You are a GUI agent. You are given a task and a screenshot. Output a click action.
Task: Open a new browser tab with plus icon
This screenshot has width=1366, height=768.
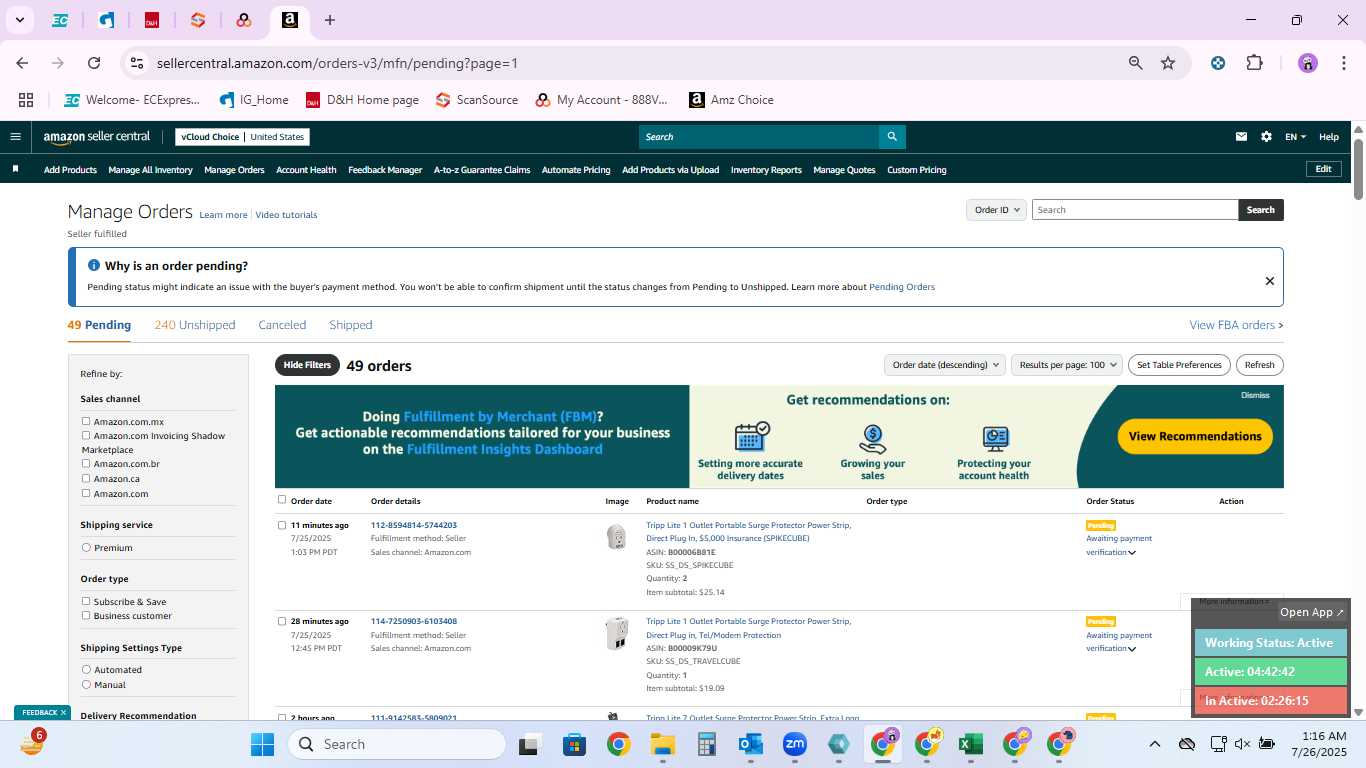click(330, 20)
